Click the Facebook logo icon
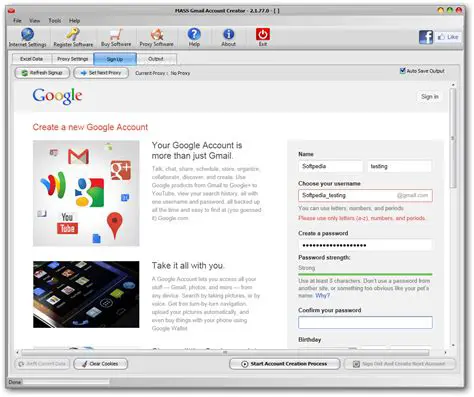Screen dimensions: 474x397 [426, 37]
